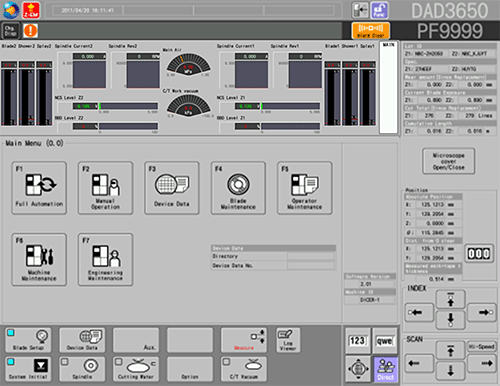Toggle the C/T Vacuum checkbox button
Image resolution: width=500 pixels, height=386 pixels.
click(x=244, y=369)
